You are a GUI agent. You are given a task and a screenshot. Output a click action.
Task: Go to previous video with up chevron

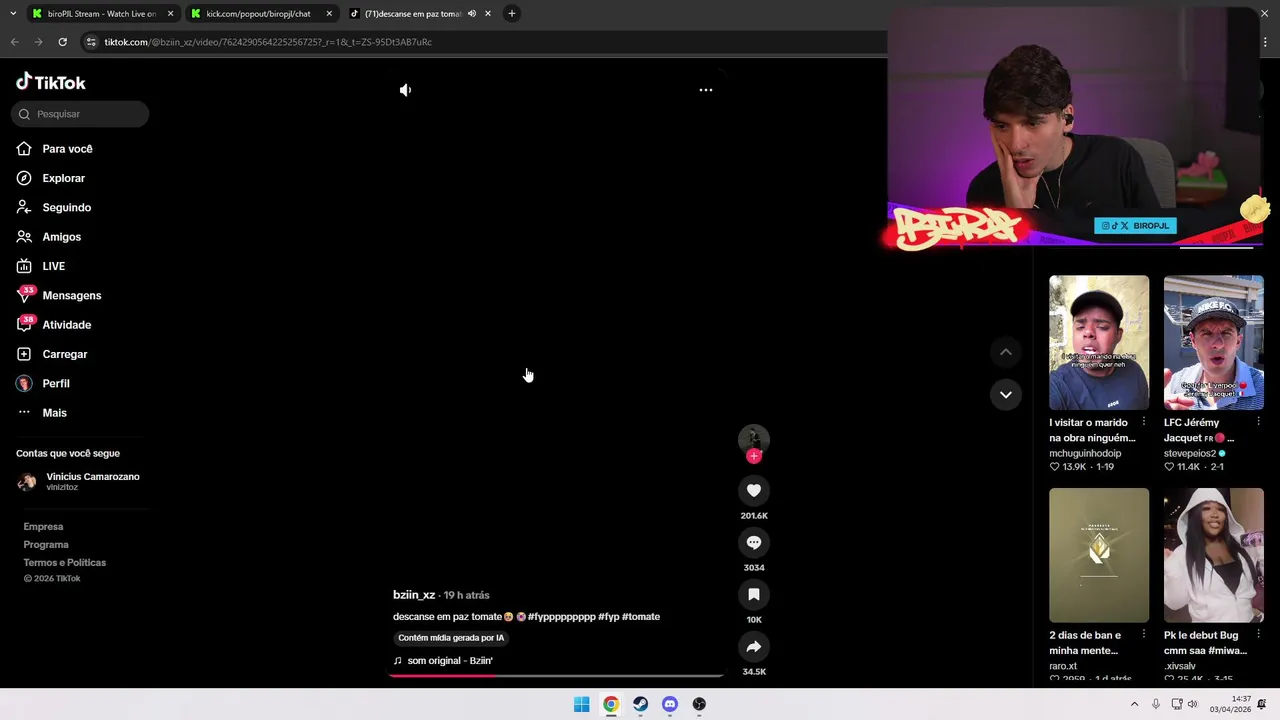pyautogui.click(x=1006, y=352)
